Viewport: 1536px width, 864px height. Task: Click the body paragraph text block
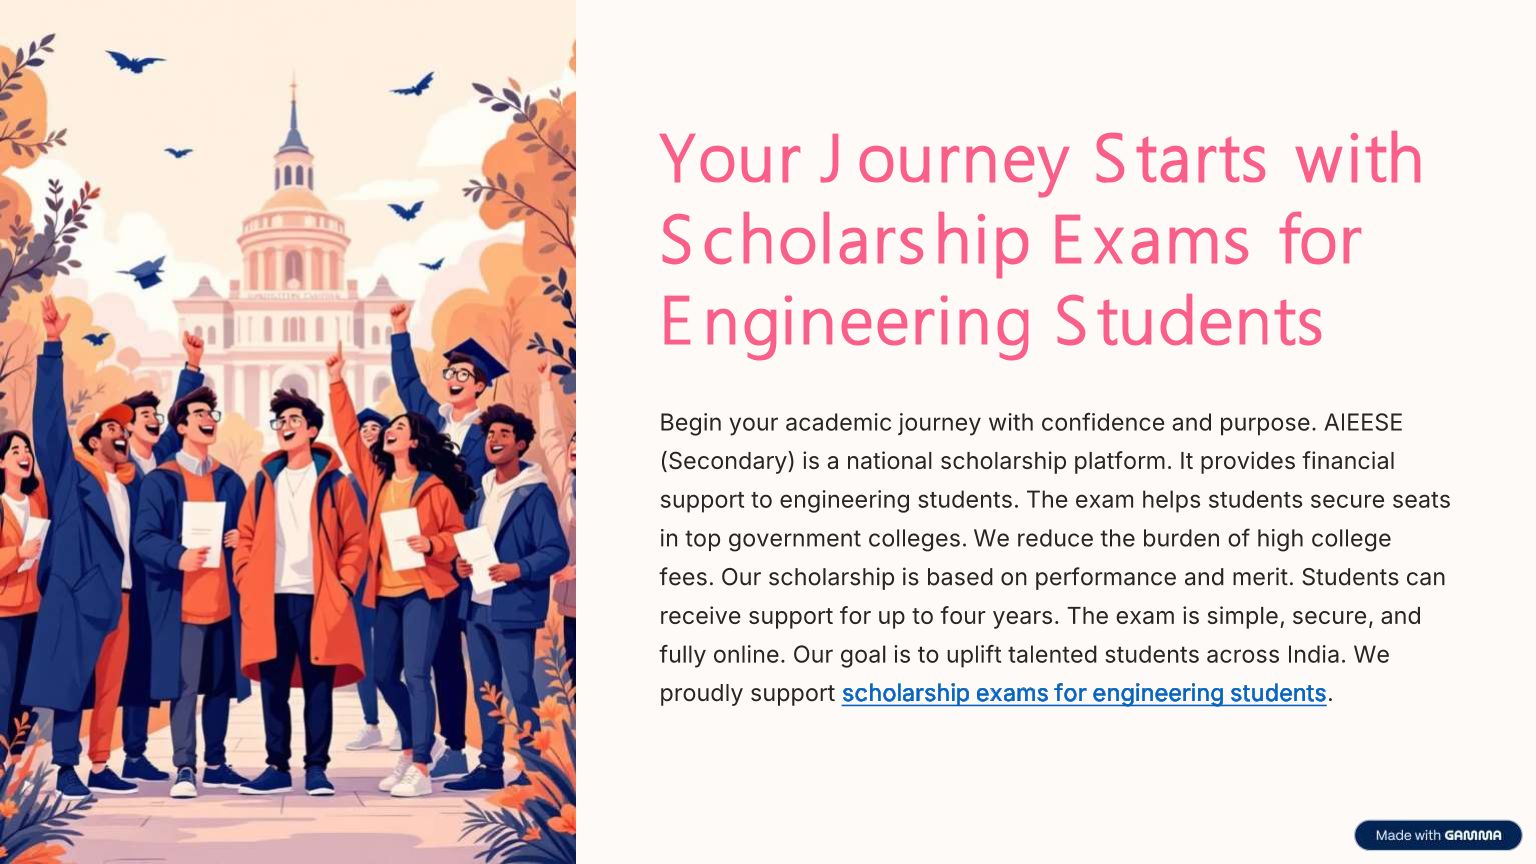tap(1055, 557)
